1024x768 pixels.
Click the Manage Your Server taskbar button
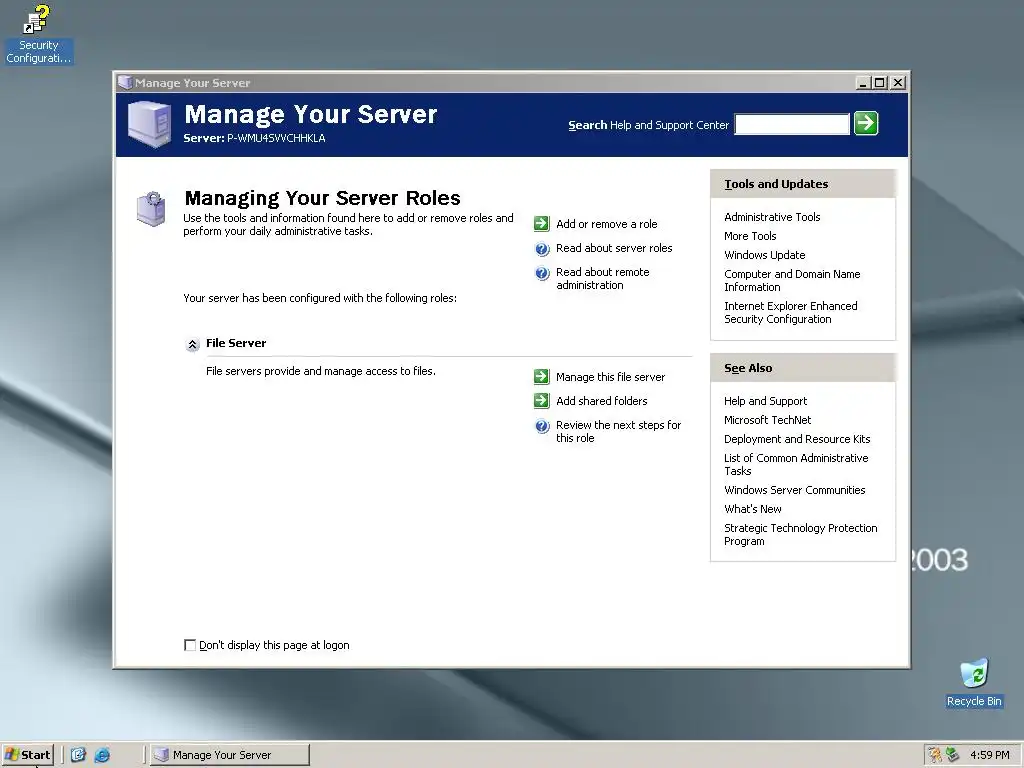[230, 755]
